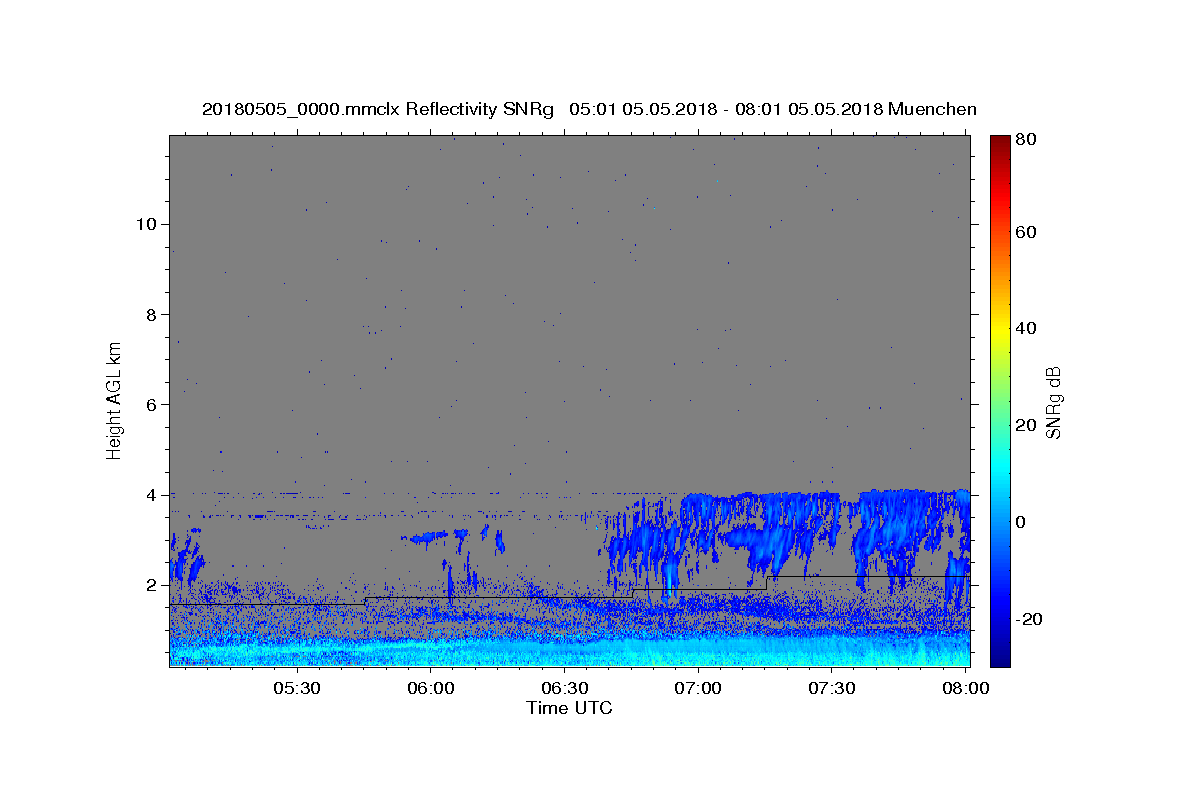Click the colorbar value -20

(1030, 619)
